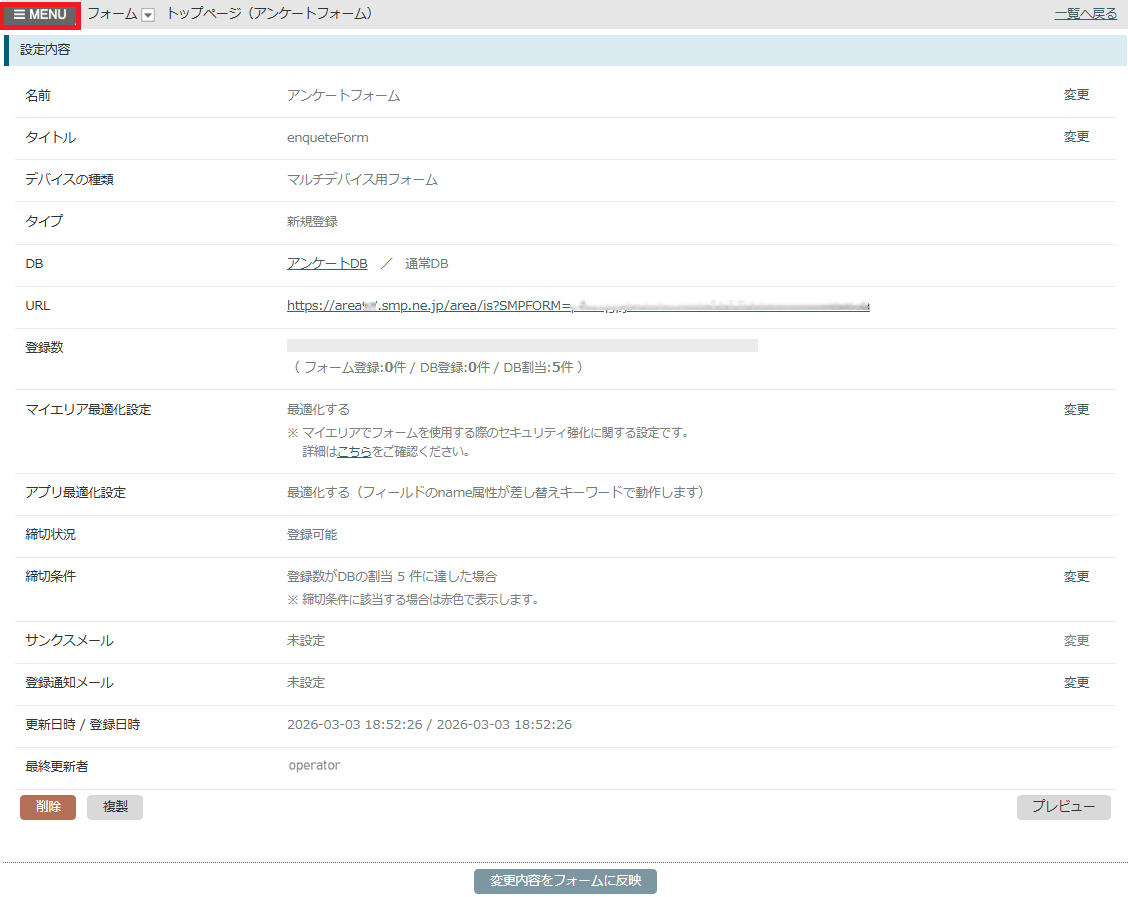Click the 設定内容 section header
Screen dimensions: 1128x897
[45, 49]
